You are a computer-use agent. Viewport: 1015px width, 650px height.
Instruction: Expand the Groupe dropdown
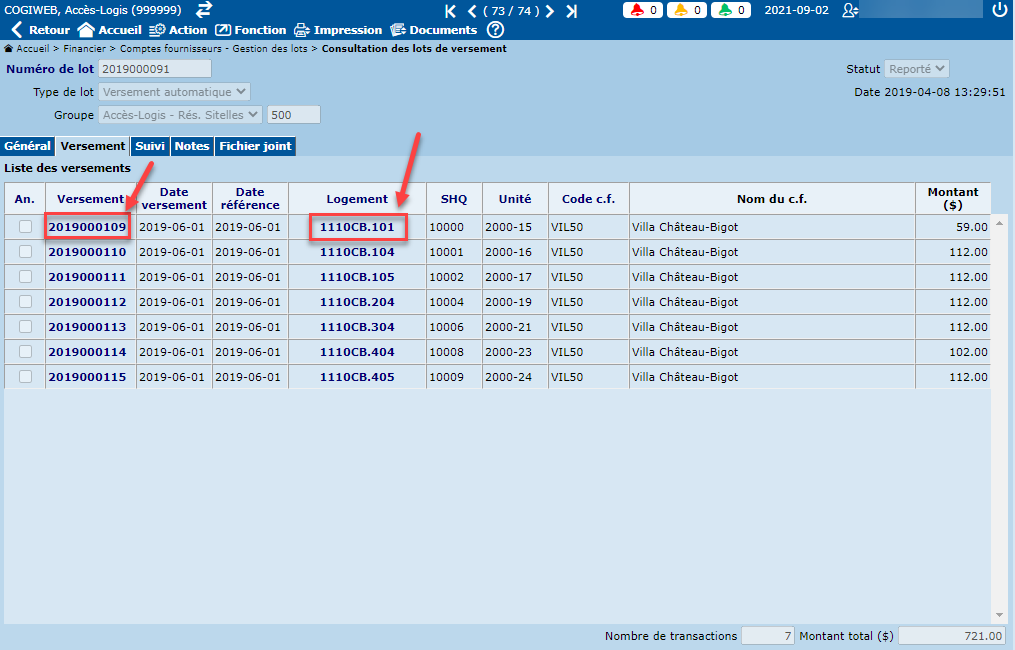point(181,115)
